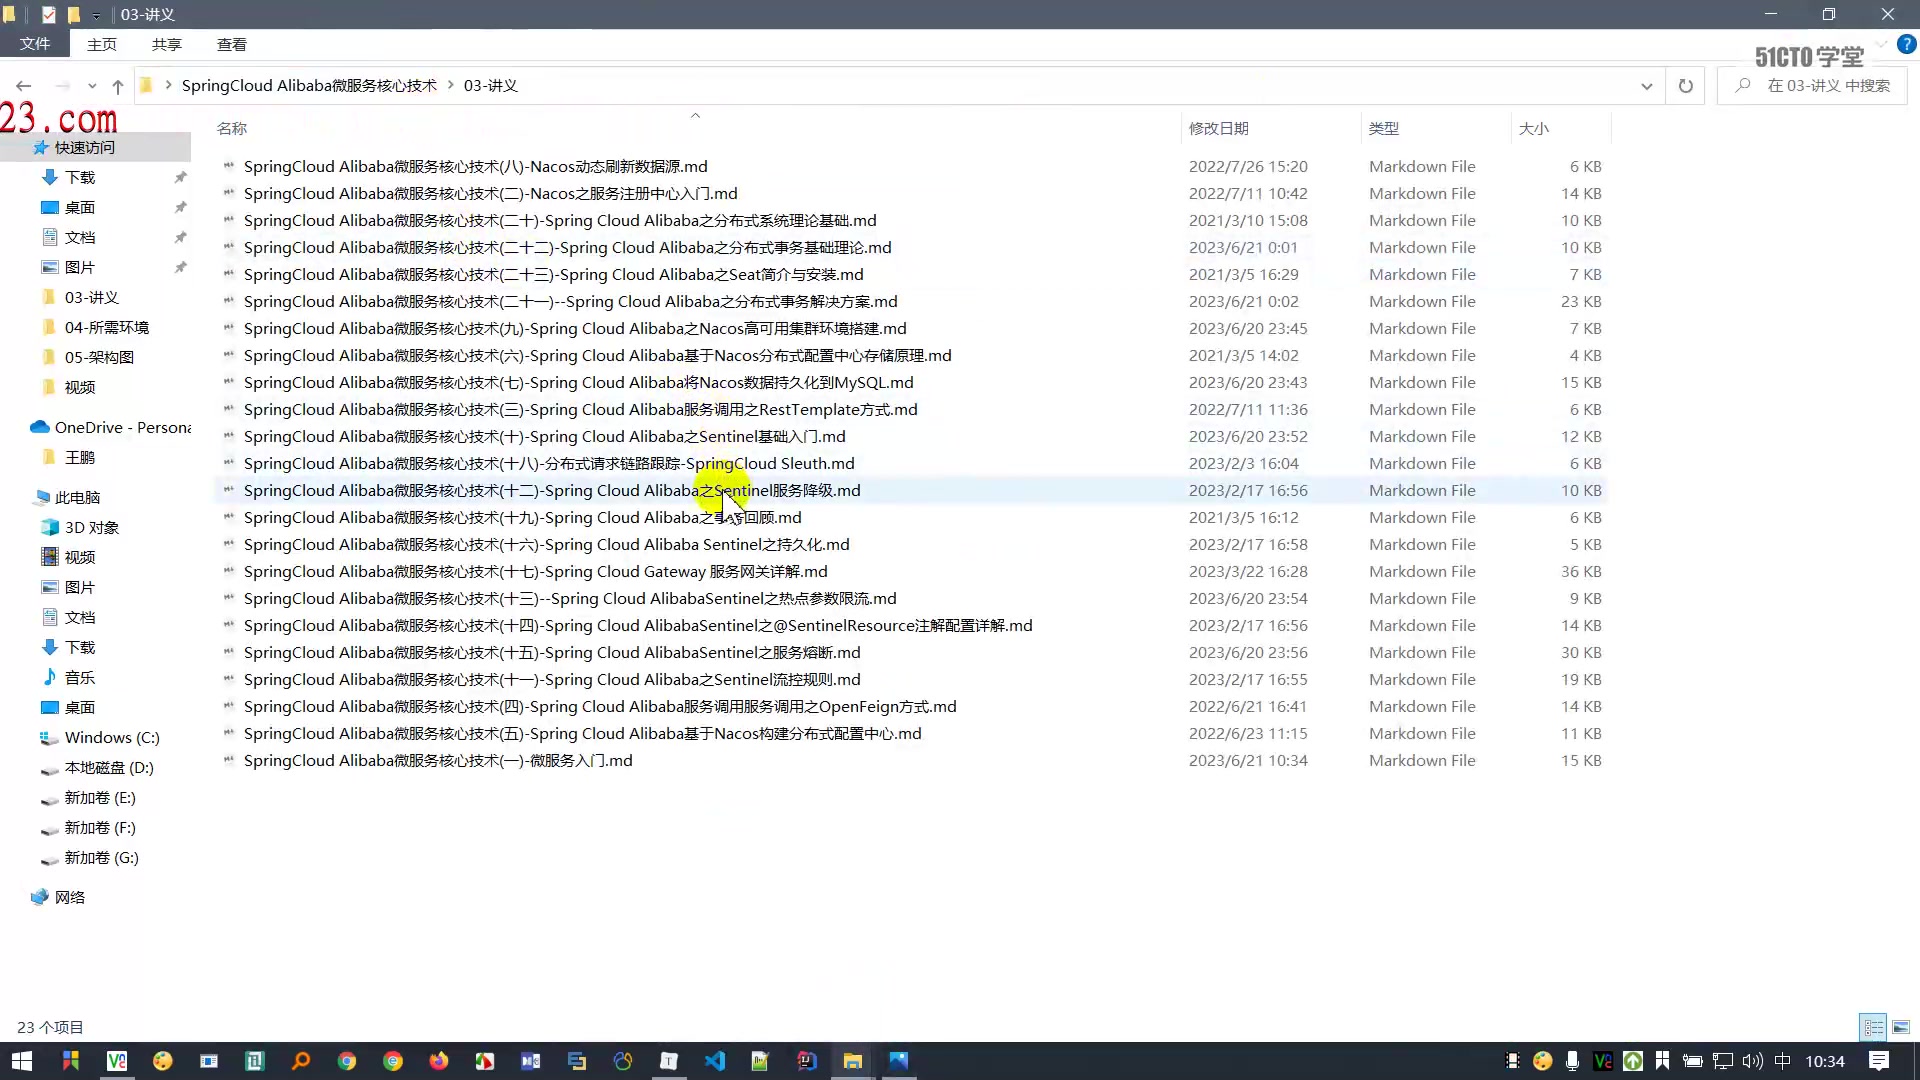Viewport: 1920px width, 1080px height.
Task: Open the orange magnifier search app in taskbar
Action: click(x=301, y=1061)
